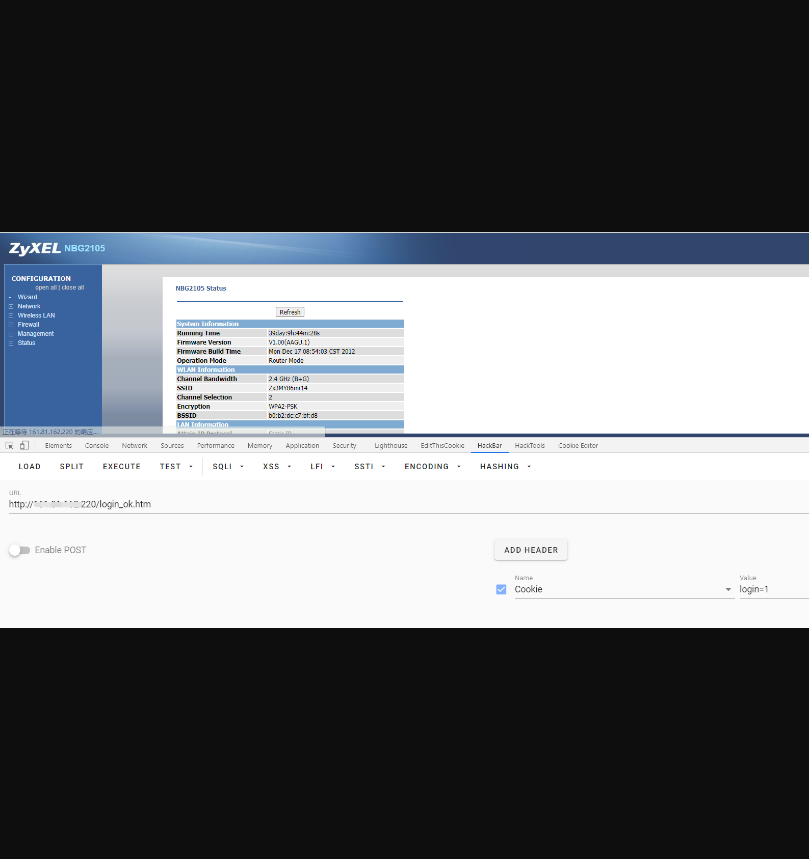The width and height of the screenshot is (809, 859).
Task: Open the ENCODING dropdown menu
Action: point(432,466)
